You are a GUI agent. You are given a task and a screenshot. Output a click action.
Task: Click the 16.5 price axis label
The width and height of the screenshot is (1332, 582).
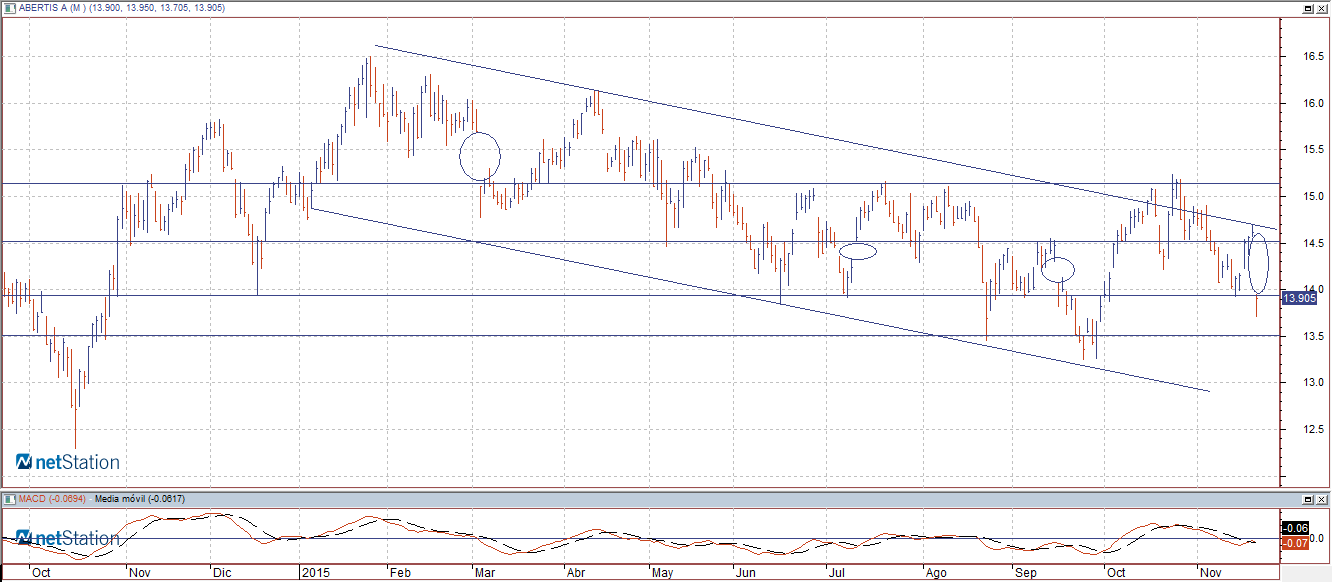pyautogui.click(x=1313, y=57)
